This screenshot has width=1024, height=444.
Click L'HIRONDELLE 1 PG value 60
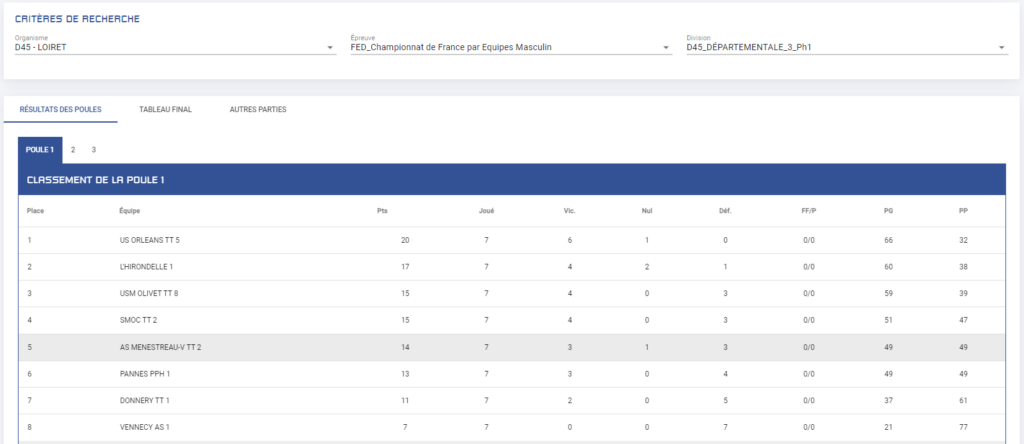point(888,267)
